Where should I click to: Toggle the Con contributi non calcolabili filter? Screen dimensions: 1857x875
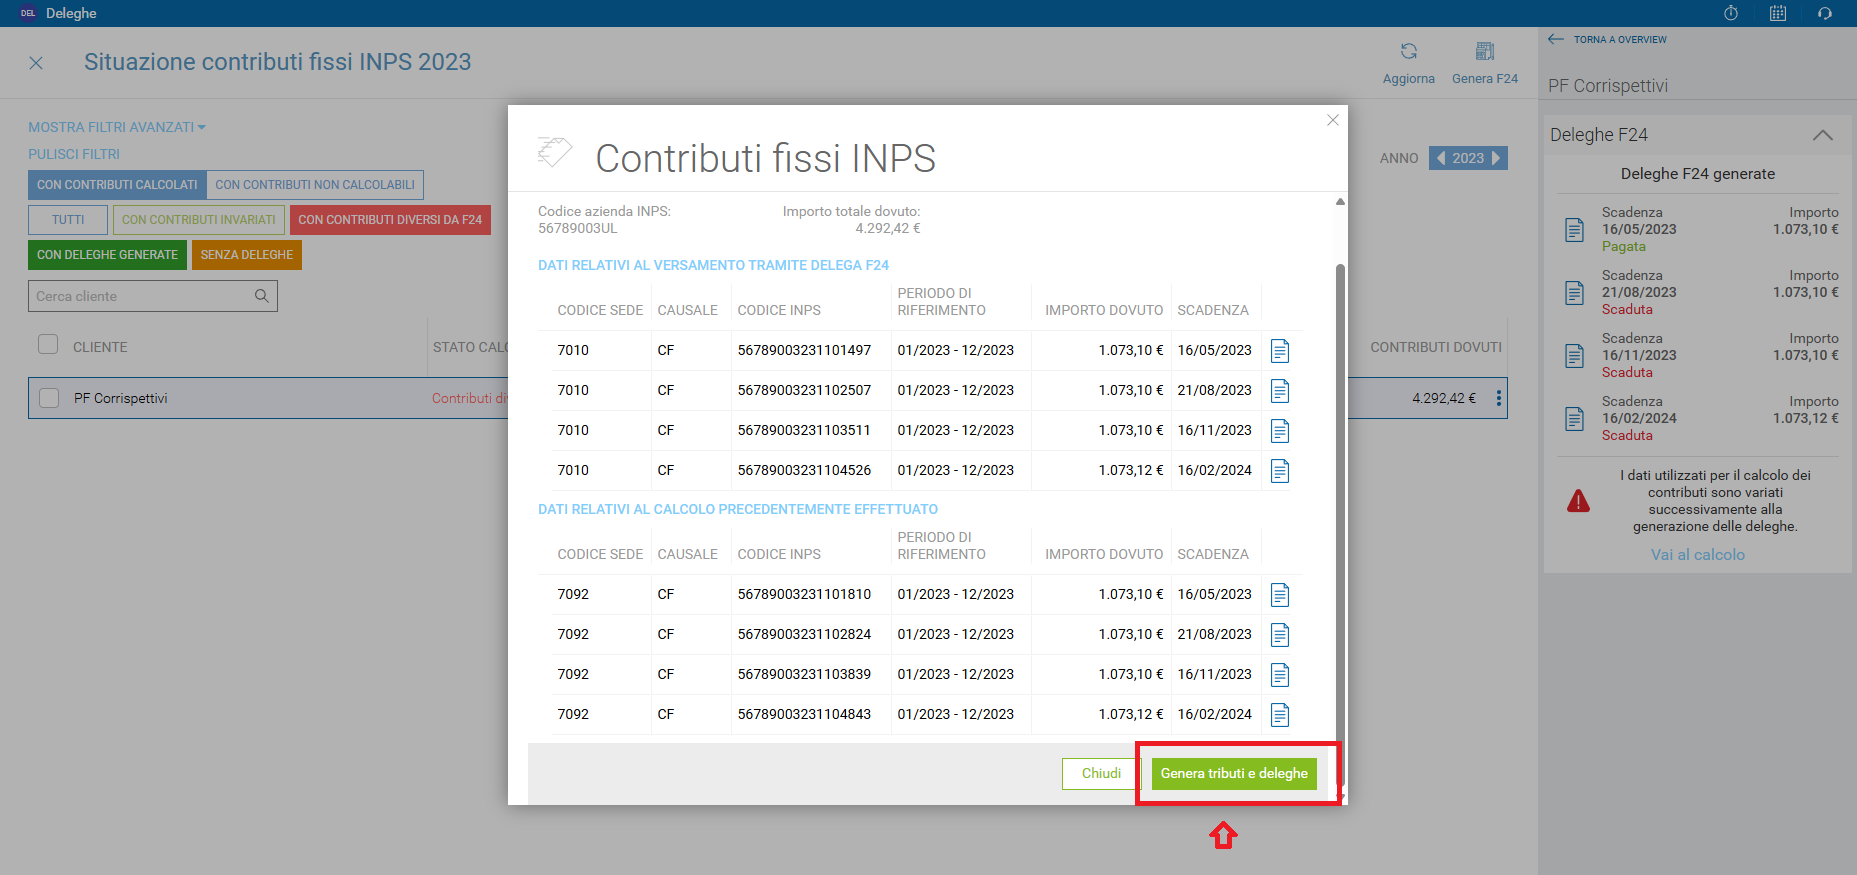pos(315,185)
